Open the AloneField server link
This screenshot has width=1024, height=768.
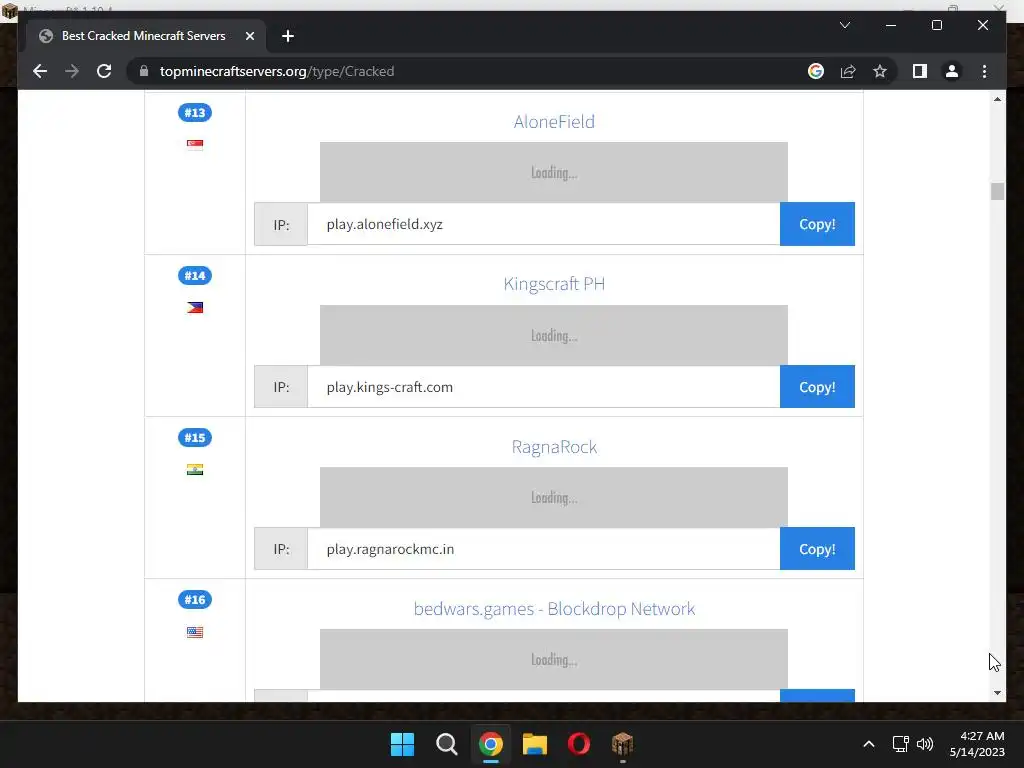pos(554,121)
